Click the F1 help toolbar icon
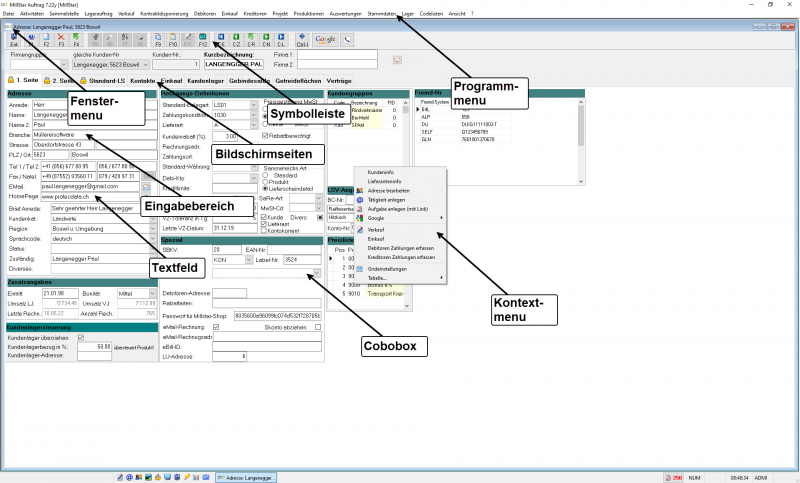The width and height of the screenshot is (800, 483). (31, 40)
